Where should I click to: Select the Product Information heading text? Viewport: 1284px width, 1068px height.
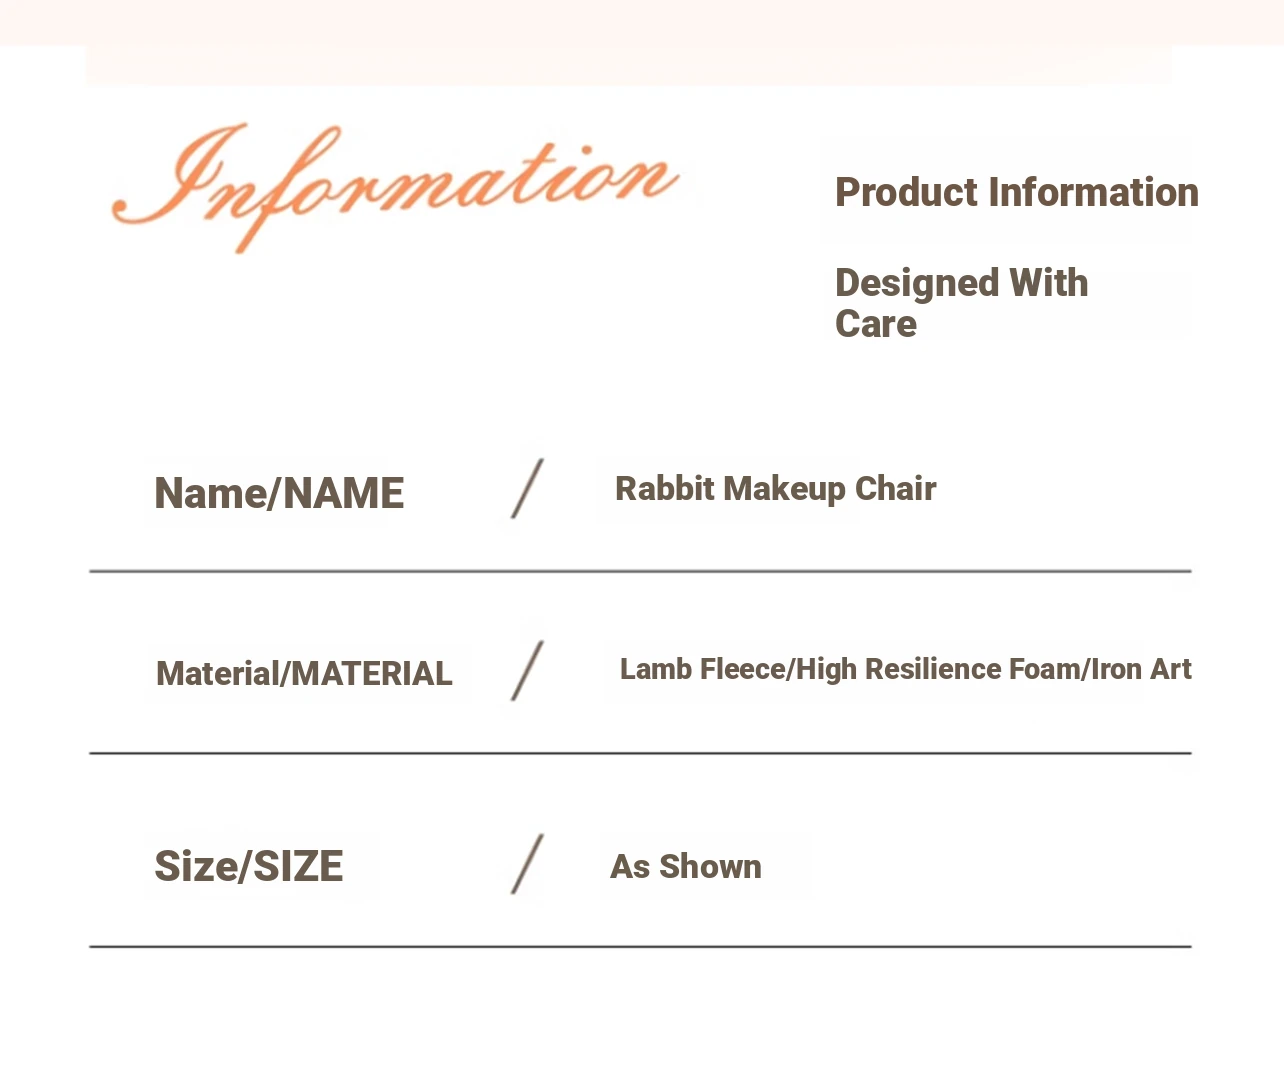point(1016,192)
